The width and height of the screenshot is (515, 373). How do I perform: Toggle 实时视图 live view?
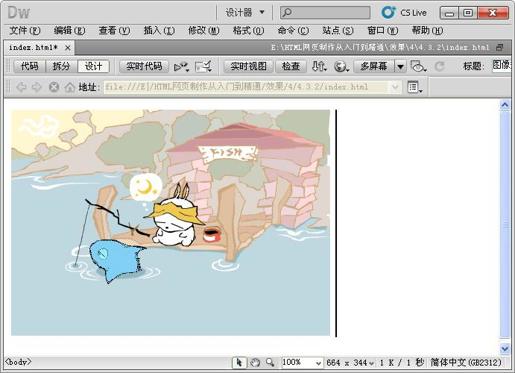(x=248, y=66)
